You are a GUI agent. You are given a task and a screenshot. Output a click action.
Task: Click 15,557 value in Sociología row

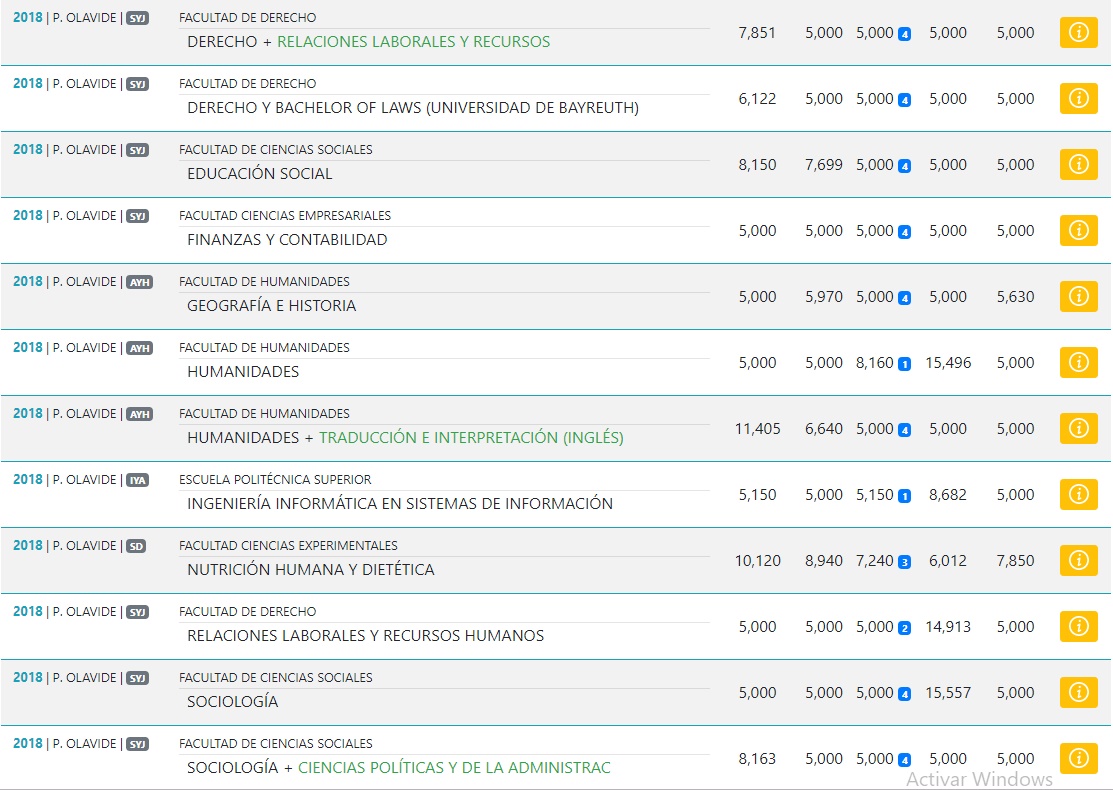point(948,692)
